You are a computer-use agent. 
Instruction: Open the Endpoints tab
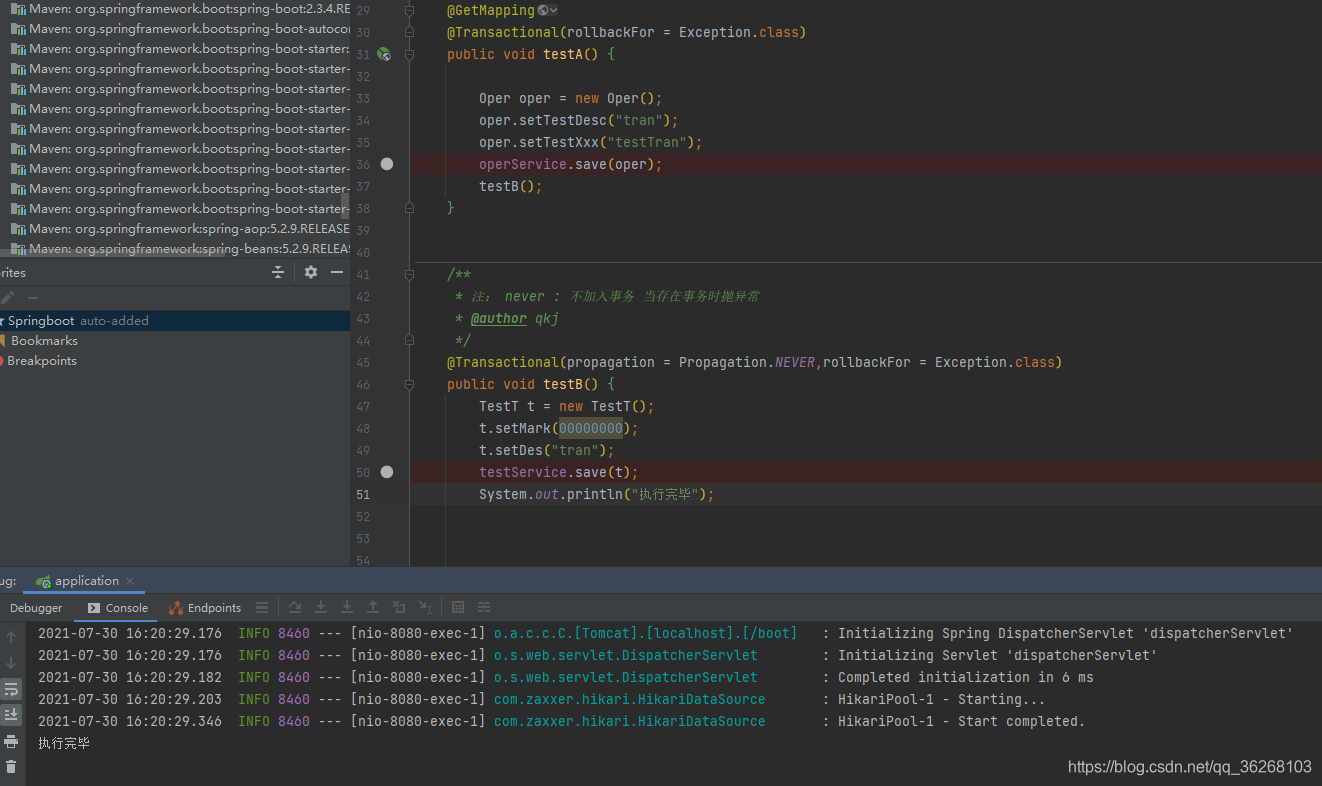tap(205, 608)
